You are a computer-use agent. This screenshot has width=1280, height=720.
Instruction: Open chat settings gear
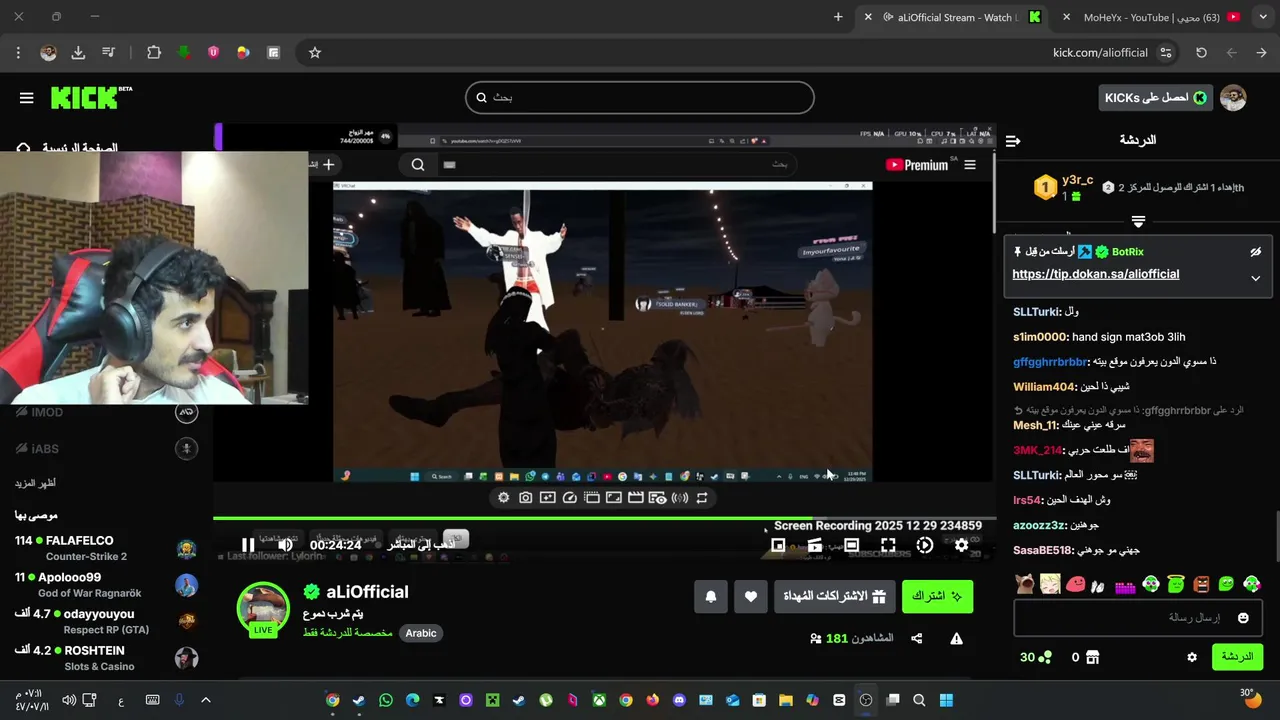tap(1191, 657)
